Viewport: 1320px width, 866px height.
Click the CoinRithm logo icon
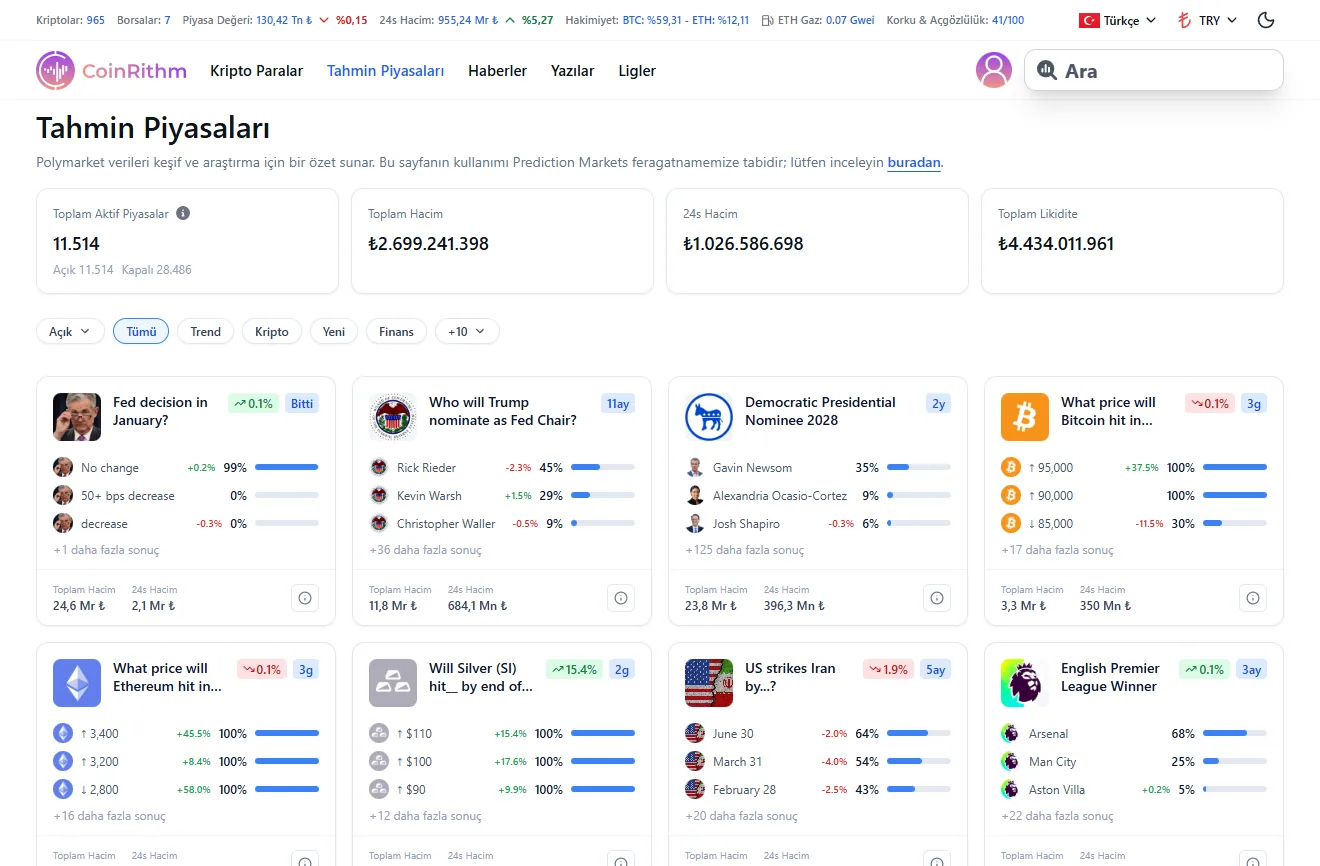pyautogui.click(x=55, y=70)
